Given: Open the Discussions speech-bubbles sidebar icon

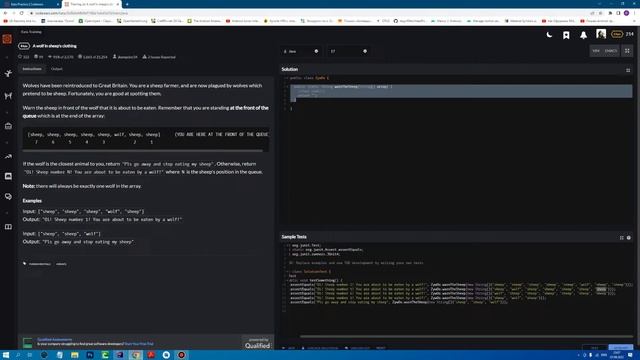Looking at the screenshot, I should click(x=8, y=197).
